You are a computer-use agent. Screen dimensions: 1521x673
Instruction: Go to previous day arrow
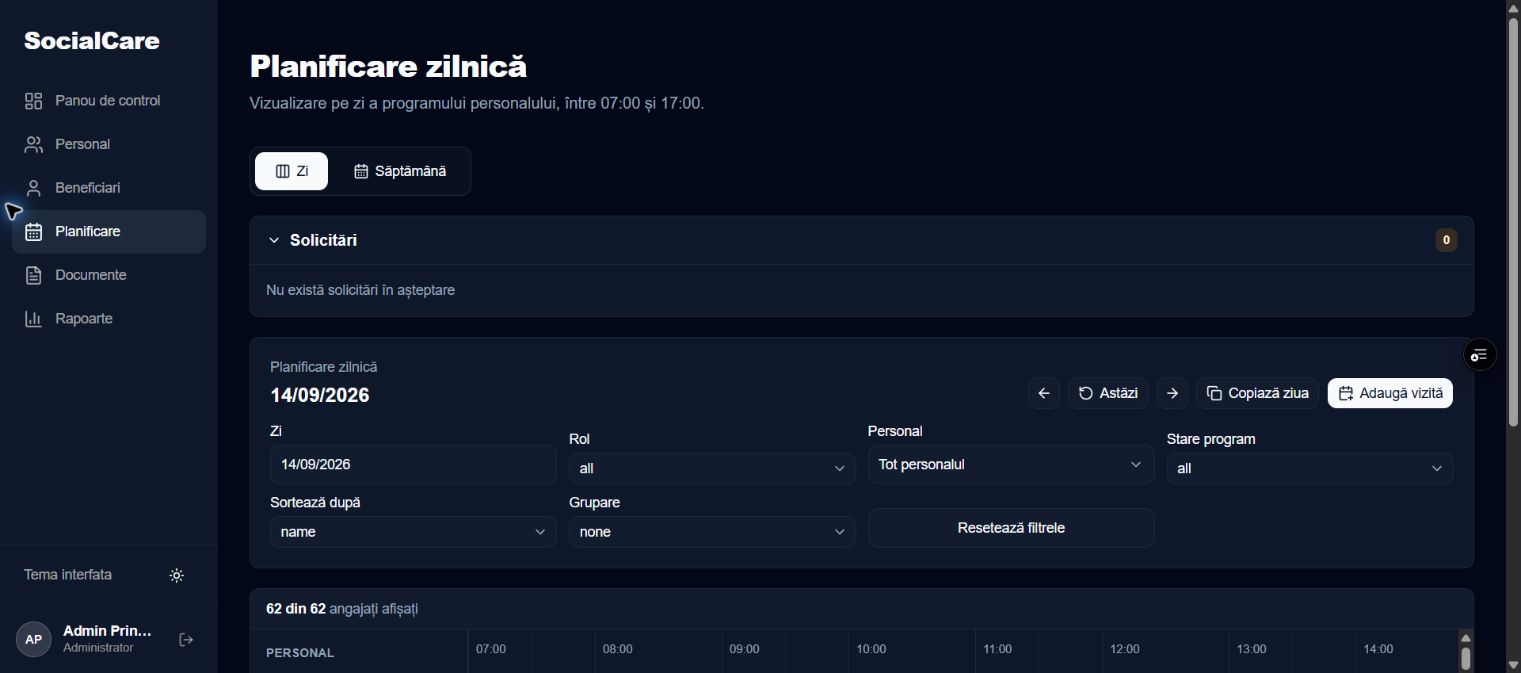[1044, 393]
